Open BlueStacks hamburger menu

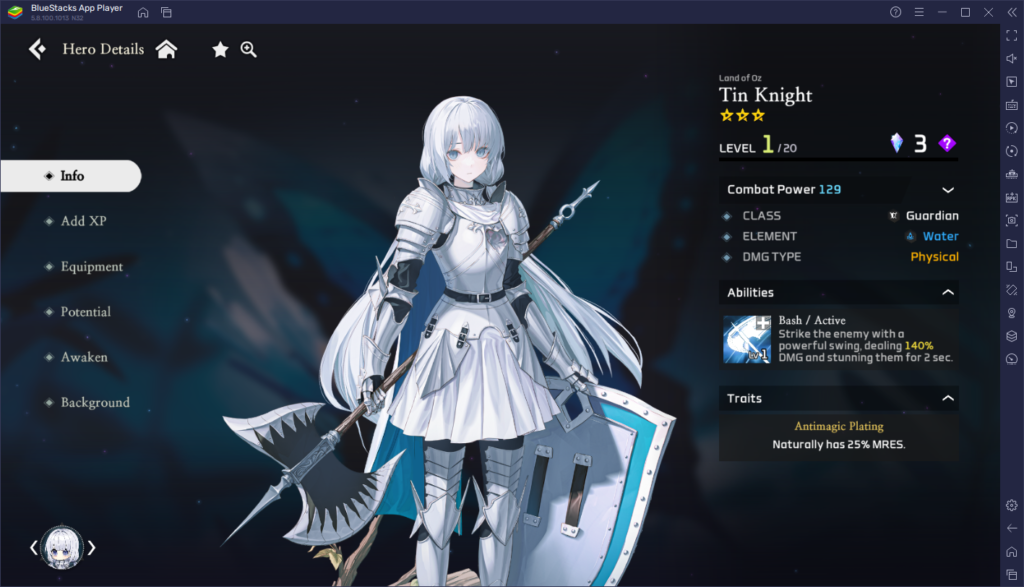[918, 12]
